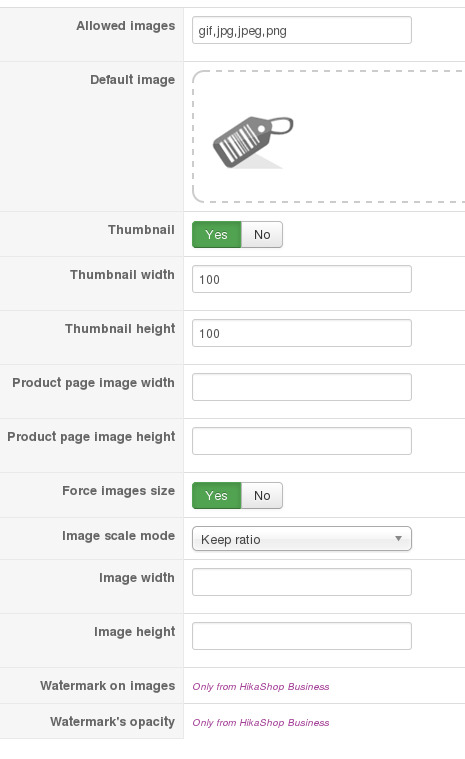
Task: Set Thumbnail toggle to No
Action: click(262, 235)
